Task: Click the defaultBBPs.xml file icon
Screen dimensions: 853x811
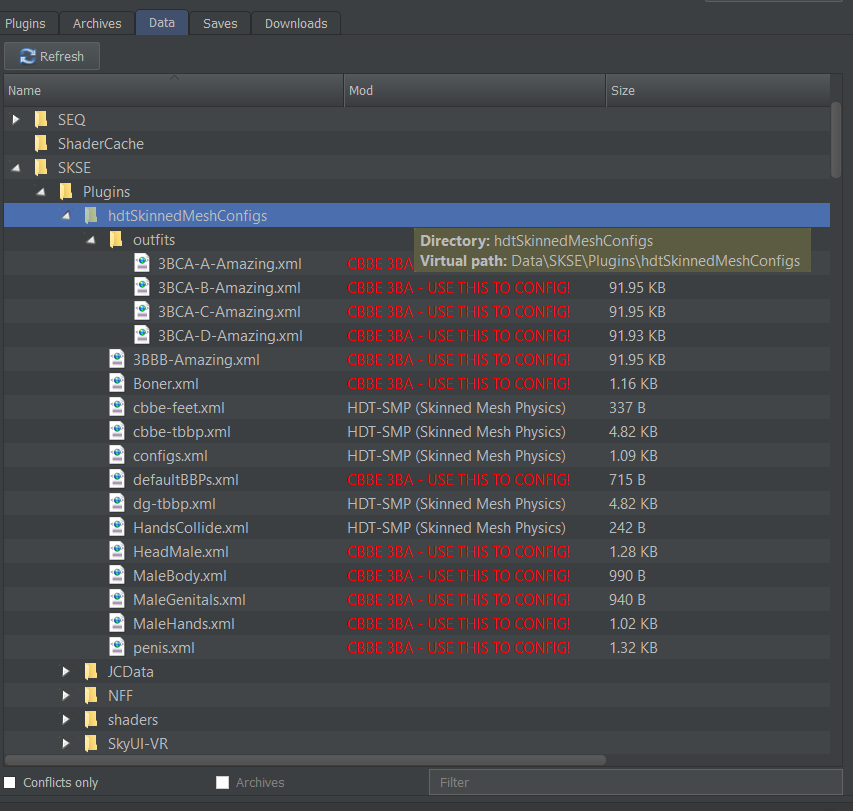Action: coord(117,478)
